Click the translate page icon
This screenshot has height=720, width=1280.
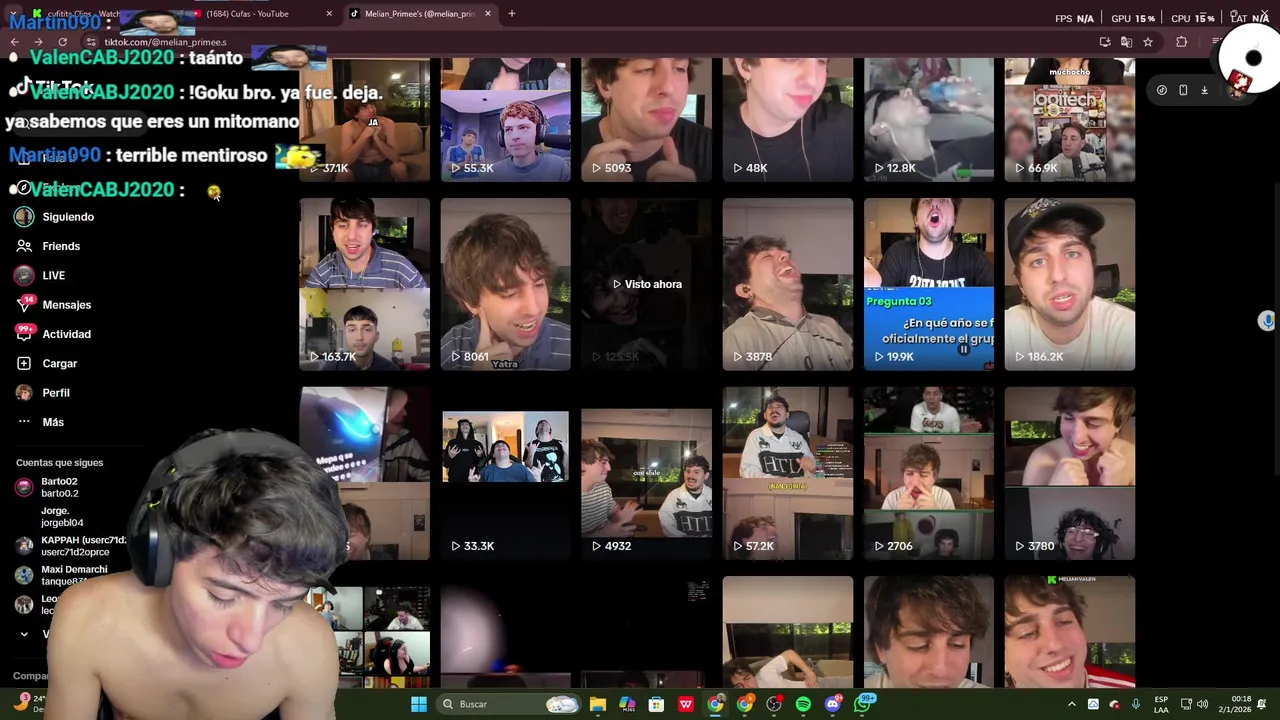(1126, 42)
